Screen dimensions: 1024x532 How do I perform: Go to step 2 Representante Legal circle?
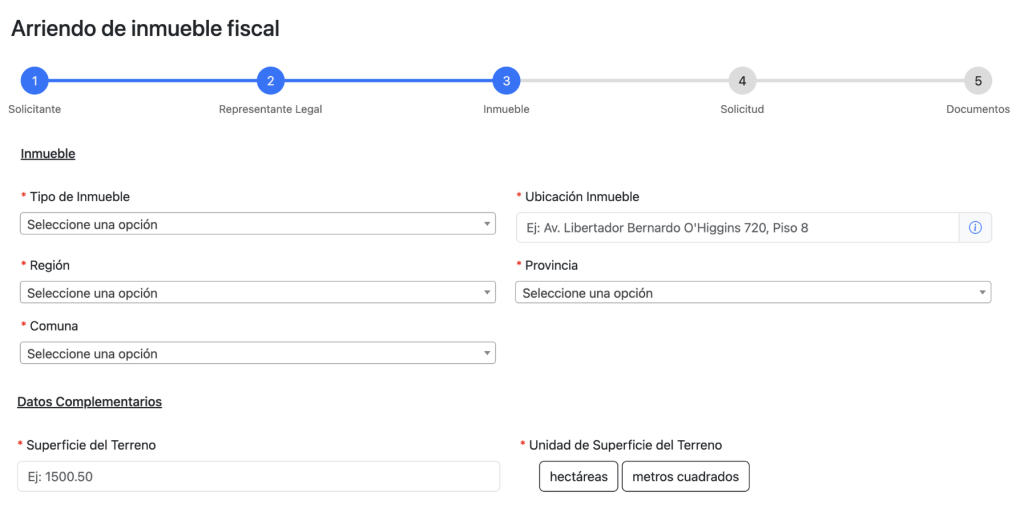(270, 81)
